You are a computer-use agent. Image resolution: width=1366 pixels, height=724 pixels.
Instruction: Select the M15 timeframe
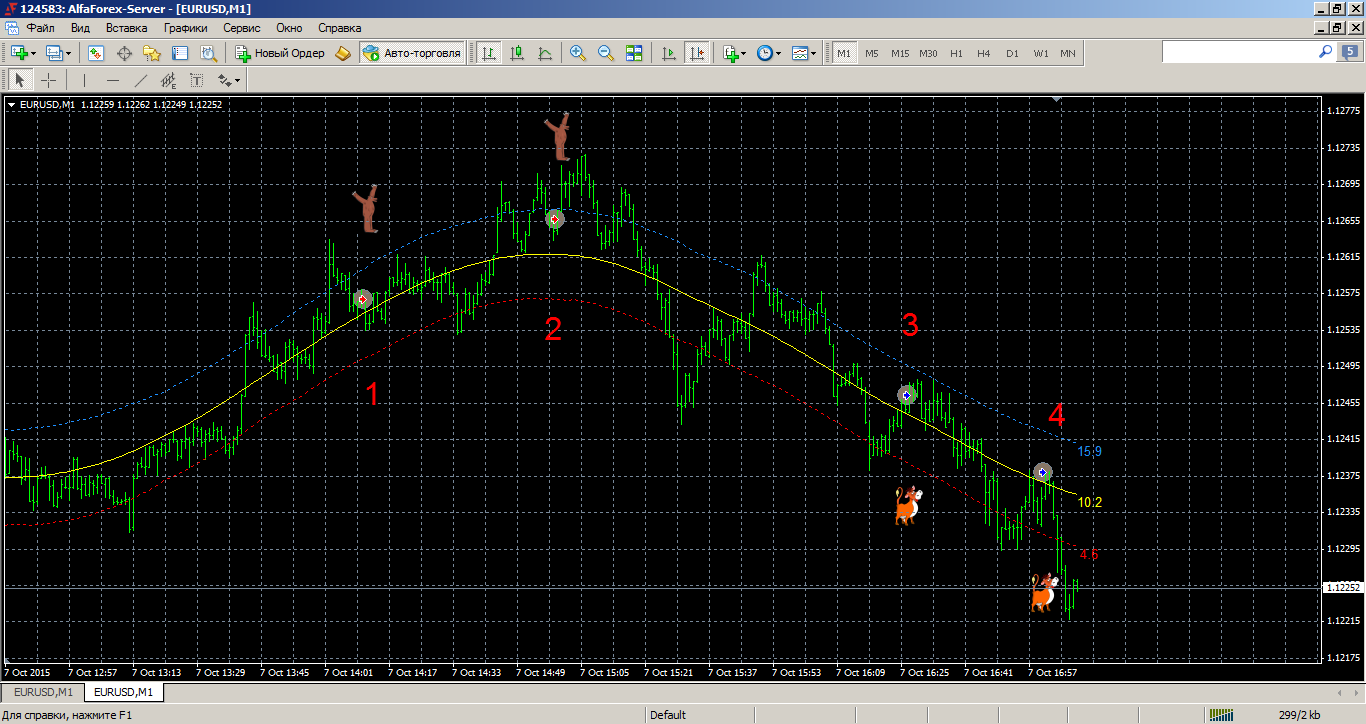pos(900,53)
